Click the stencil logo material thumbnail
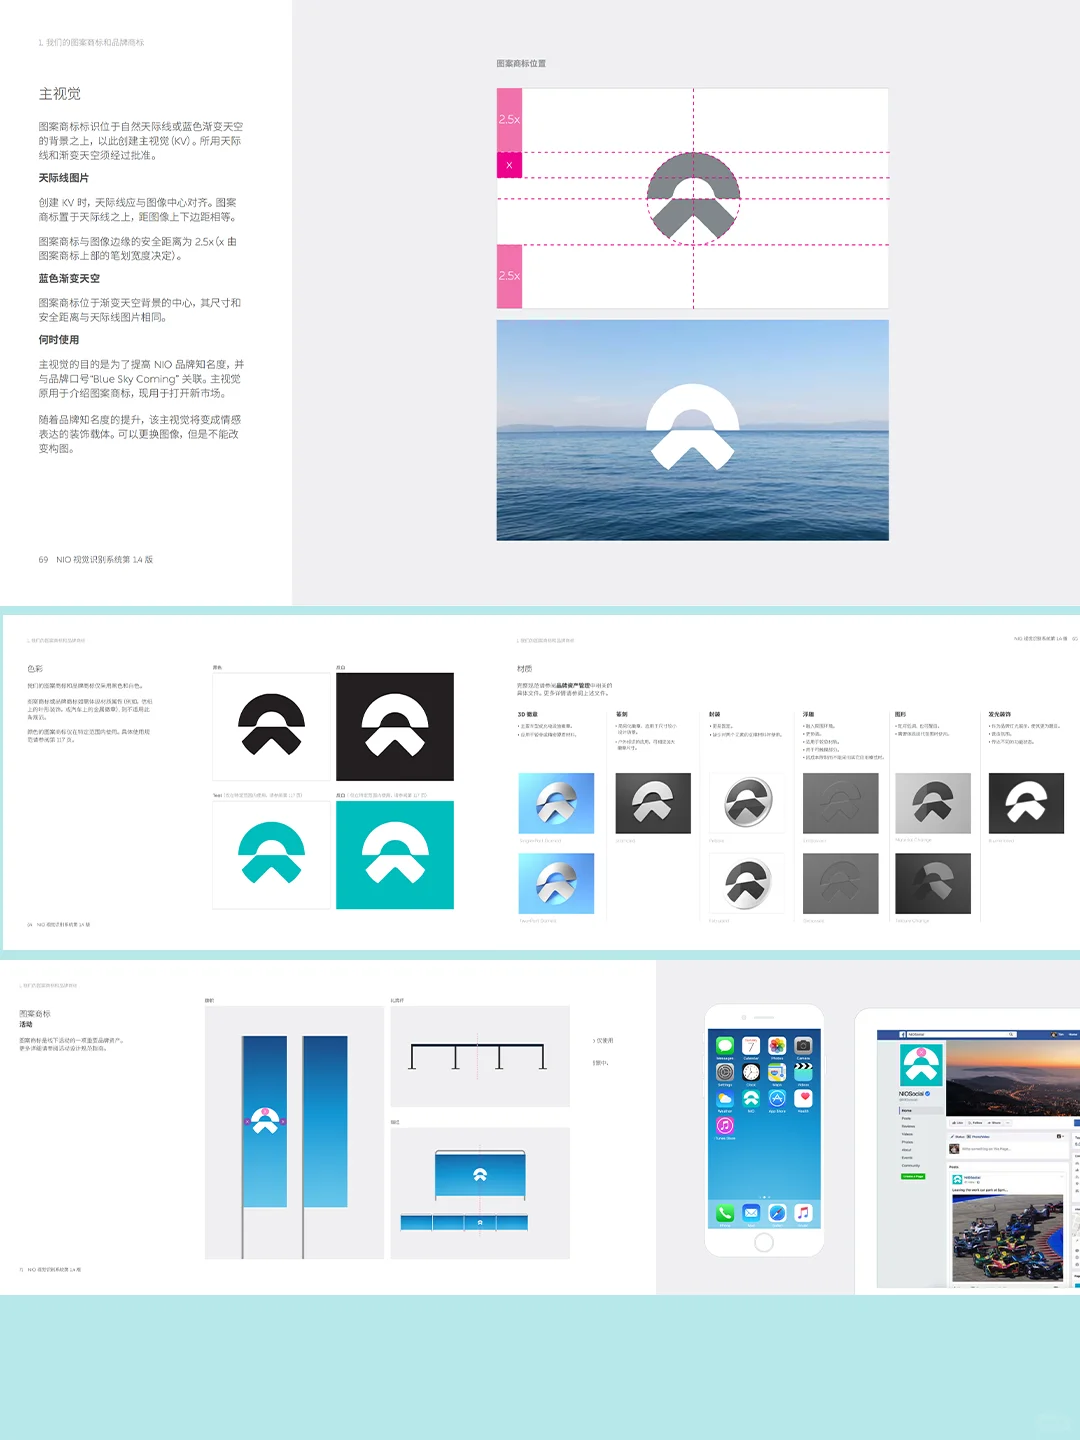This screenshot has width=1080, height=1440. click(653, 803)
